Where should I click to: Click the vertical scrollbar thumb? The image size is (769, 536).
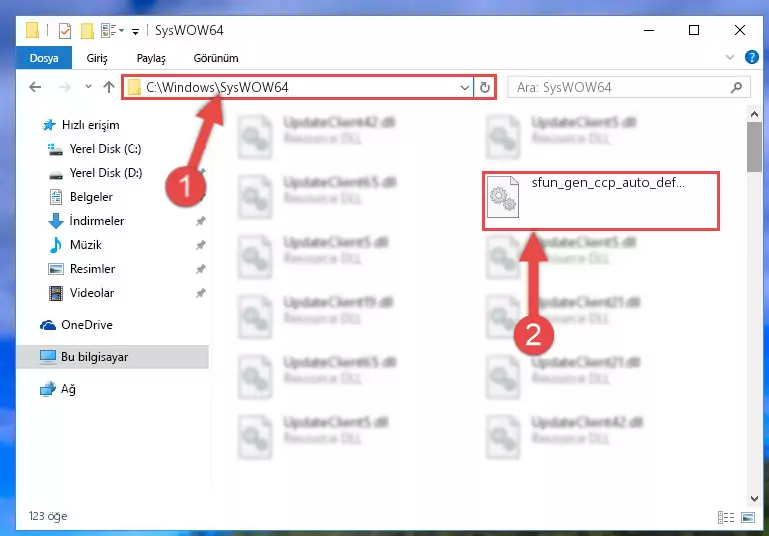[x=754, y=147]
